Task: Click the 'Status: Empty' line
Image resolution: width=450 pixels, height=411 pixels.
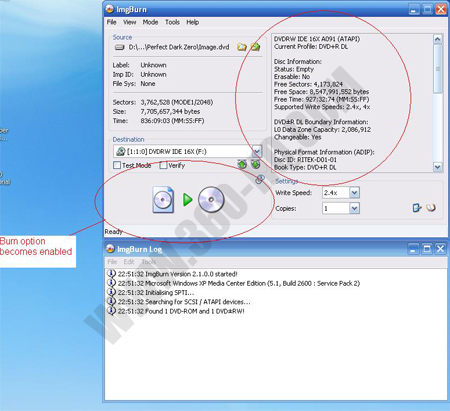Action: [x=294, y=69]
